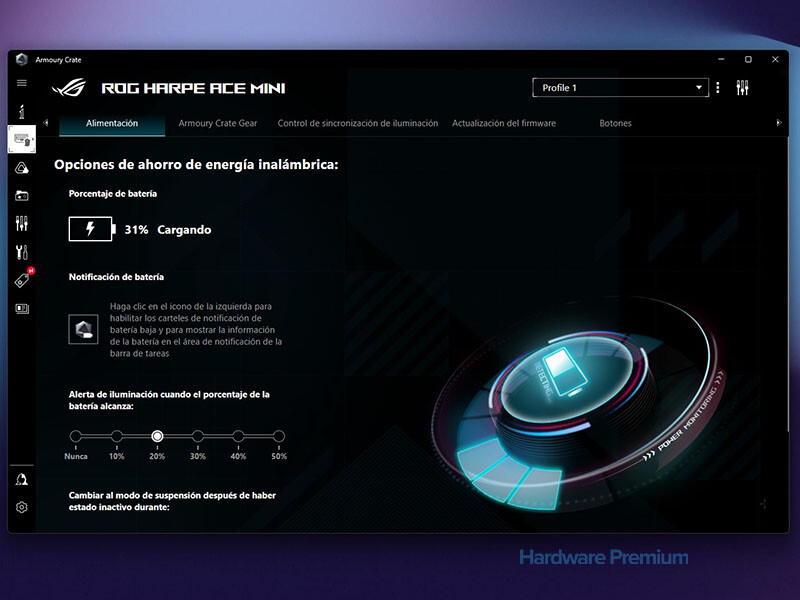Open the Actualización del firmware tab

coord(504,123)
